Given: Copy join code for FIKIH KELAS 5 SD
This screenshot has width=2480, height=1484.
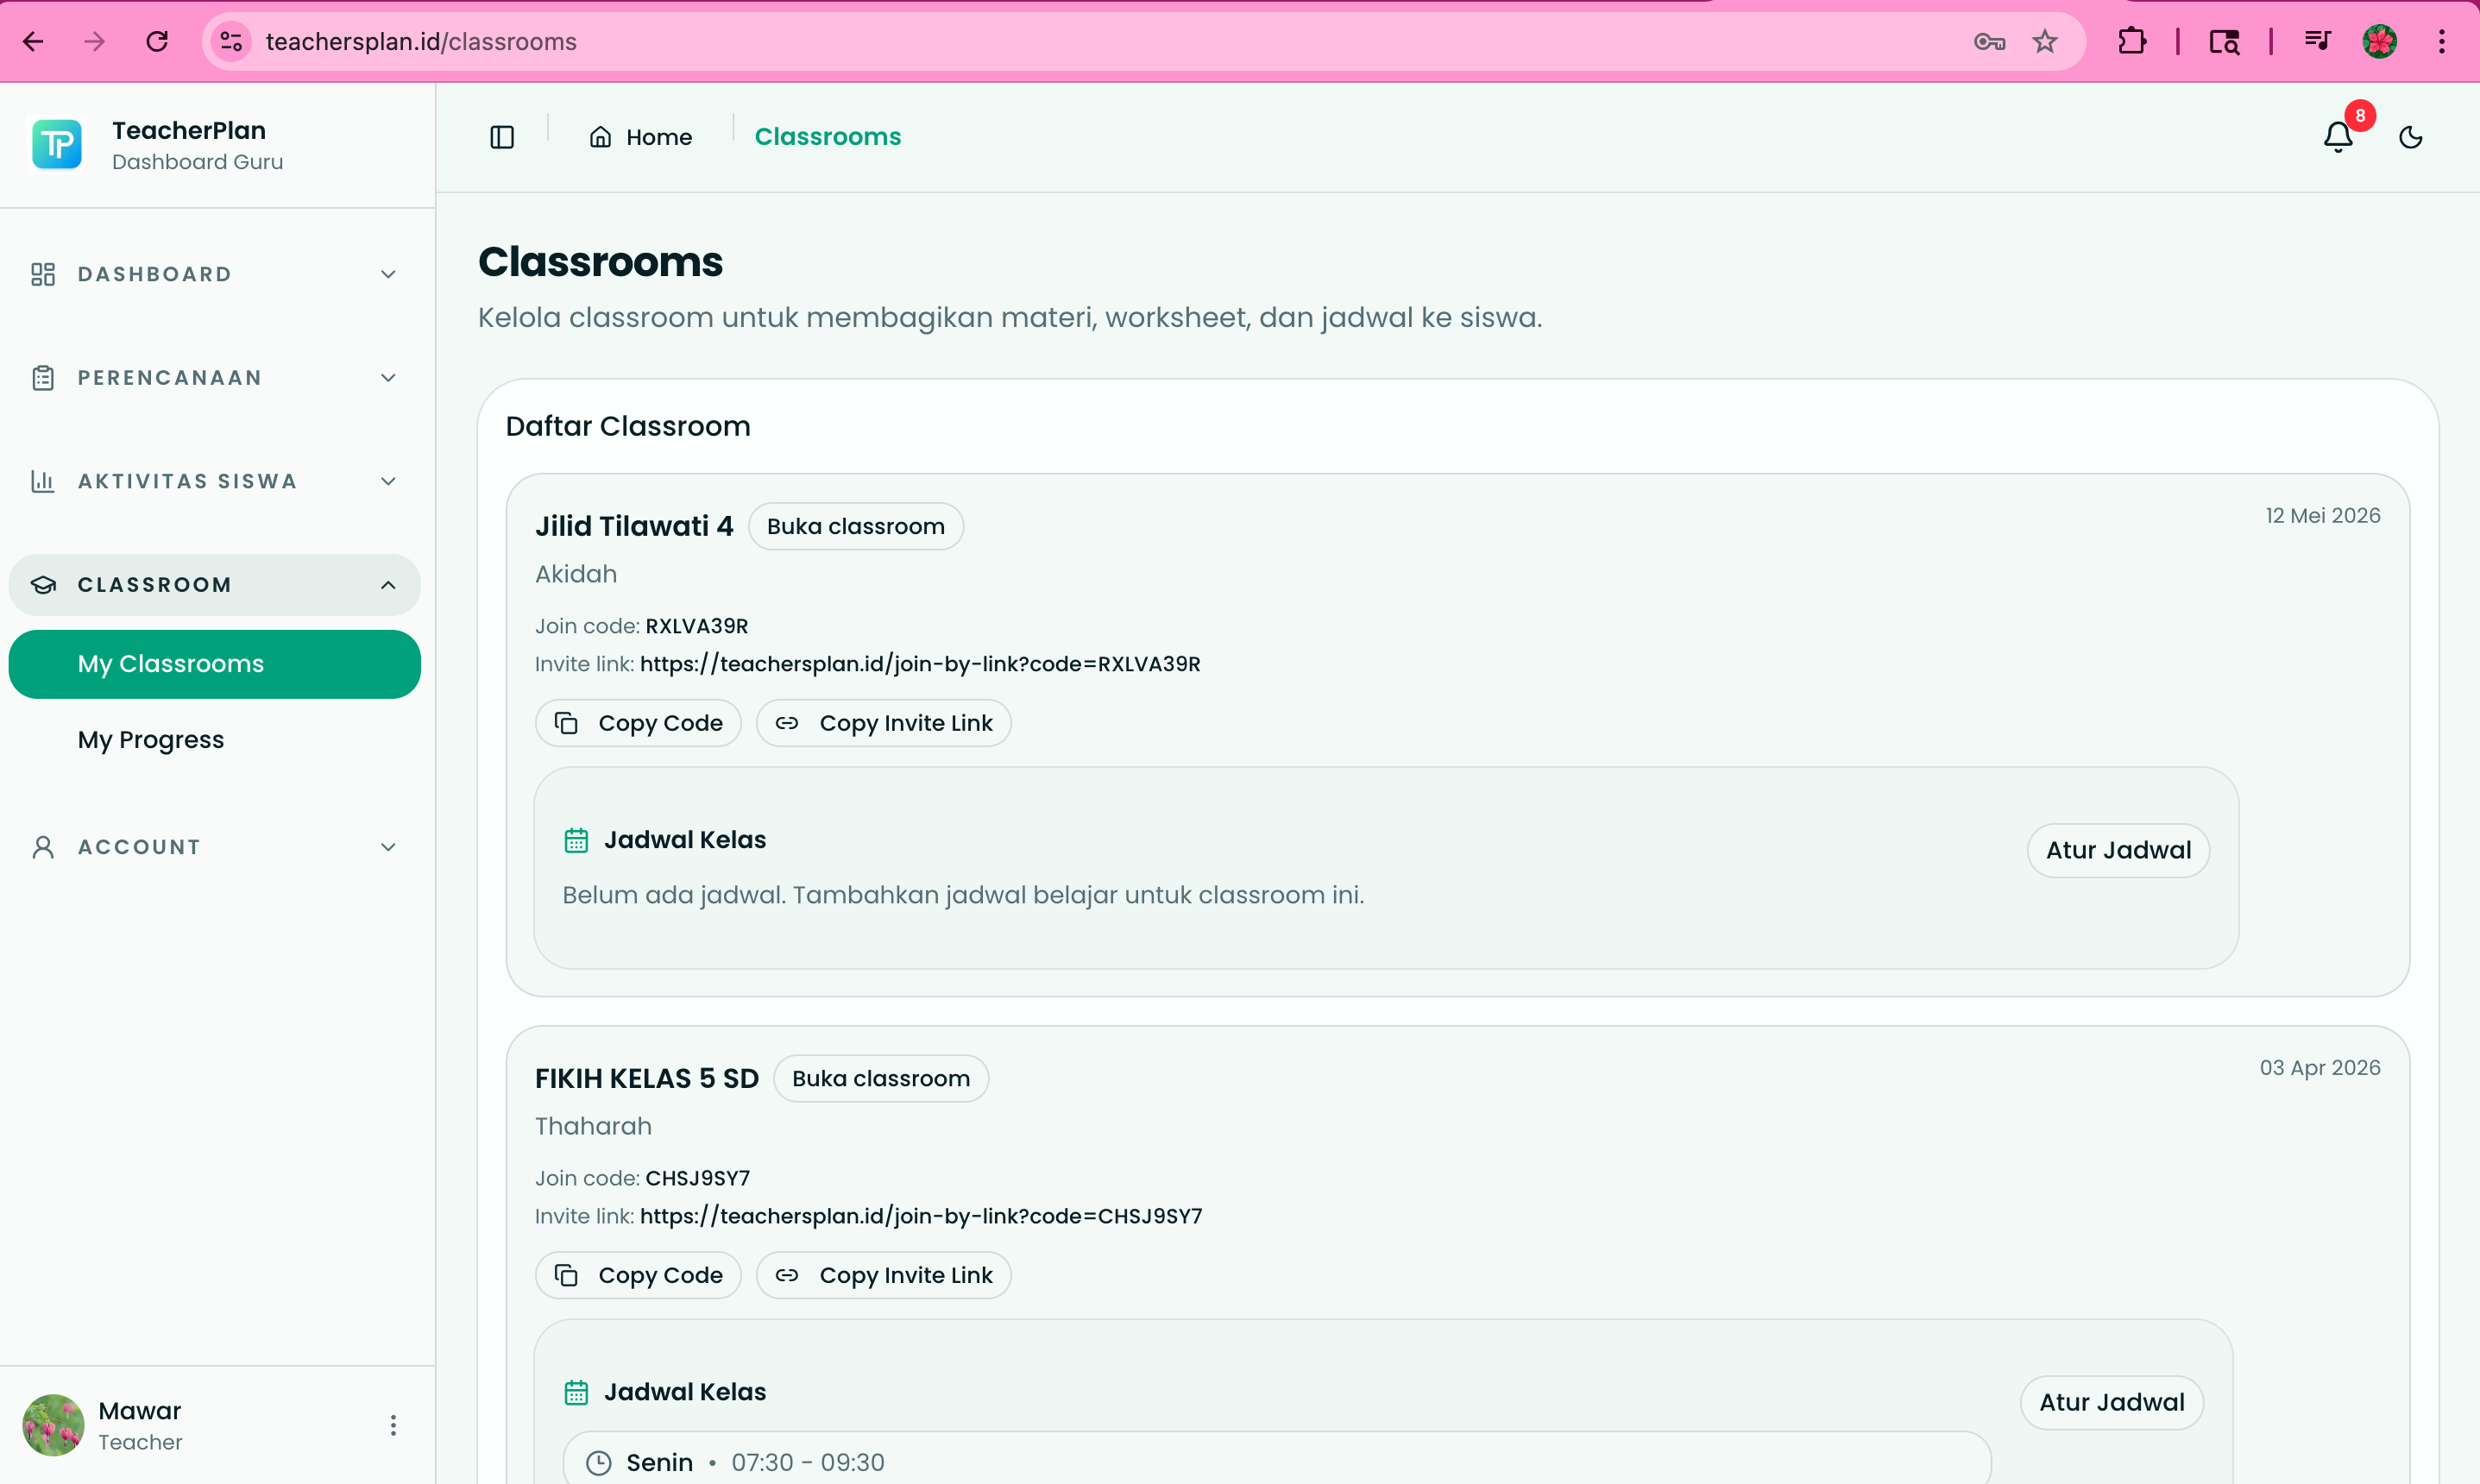Looking at the screenshot, I should click(x=638, y=1275).
